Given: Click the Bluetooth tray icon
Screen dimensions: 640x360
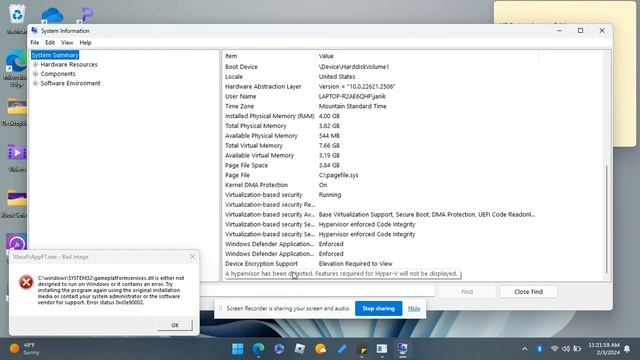Looking at the screenshot, I should [x=540, y=349].
